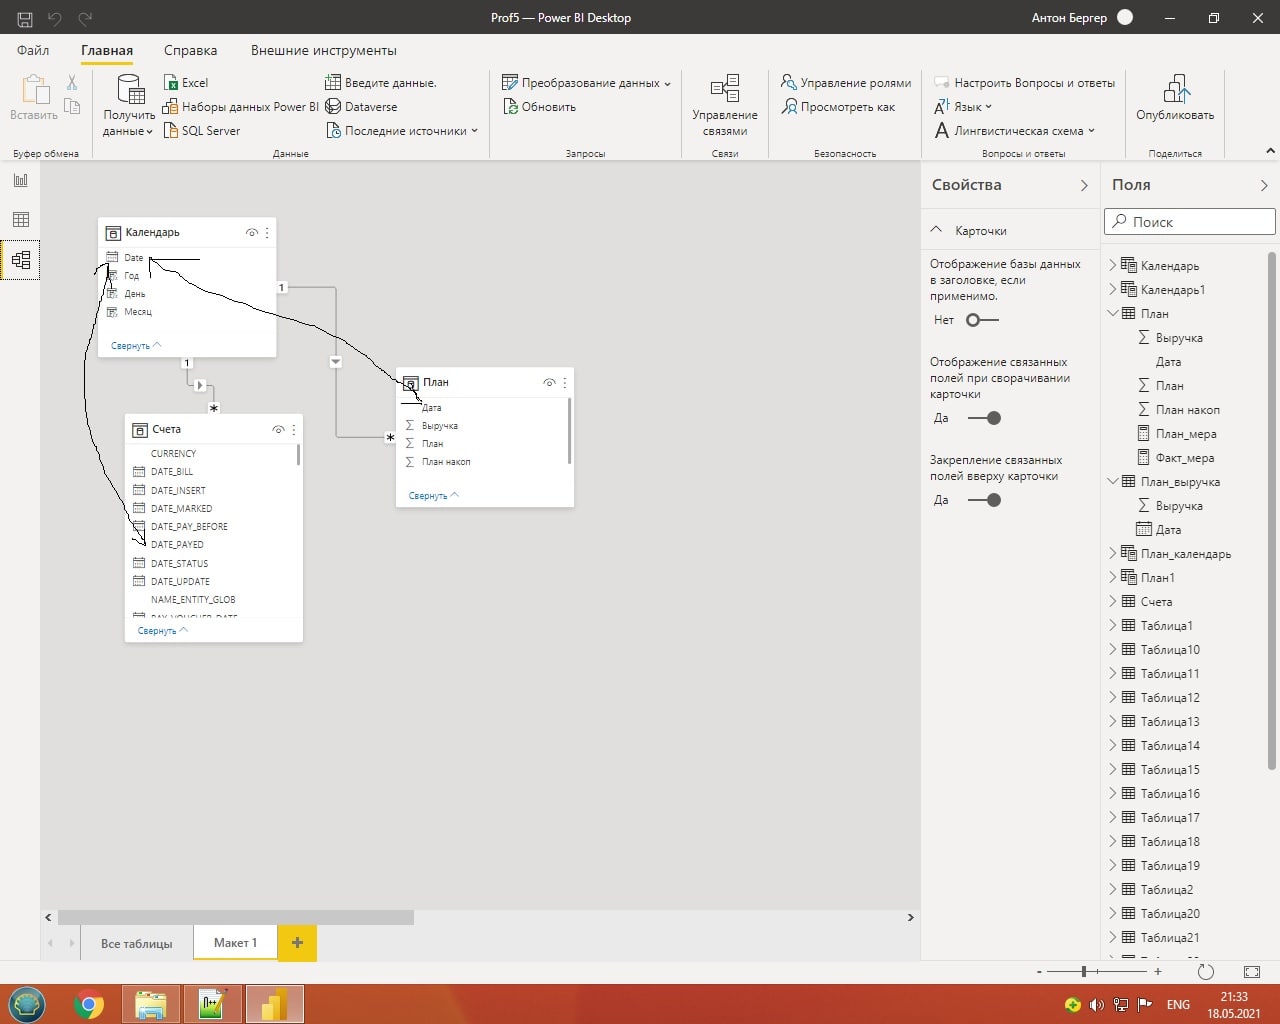Click Опубликовать publish button

tap(1175, 98)
